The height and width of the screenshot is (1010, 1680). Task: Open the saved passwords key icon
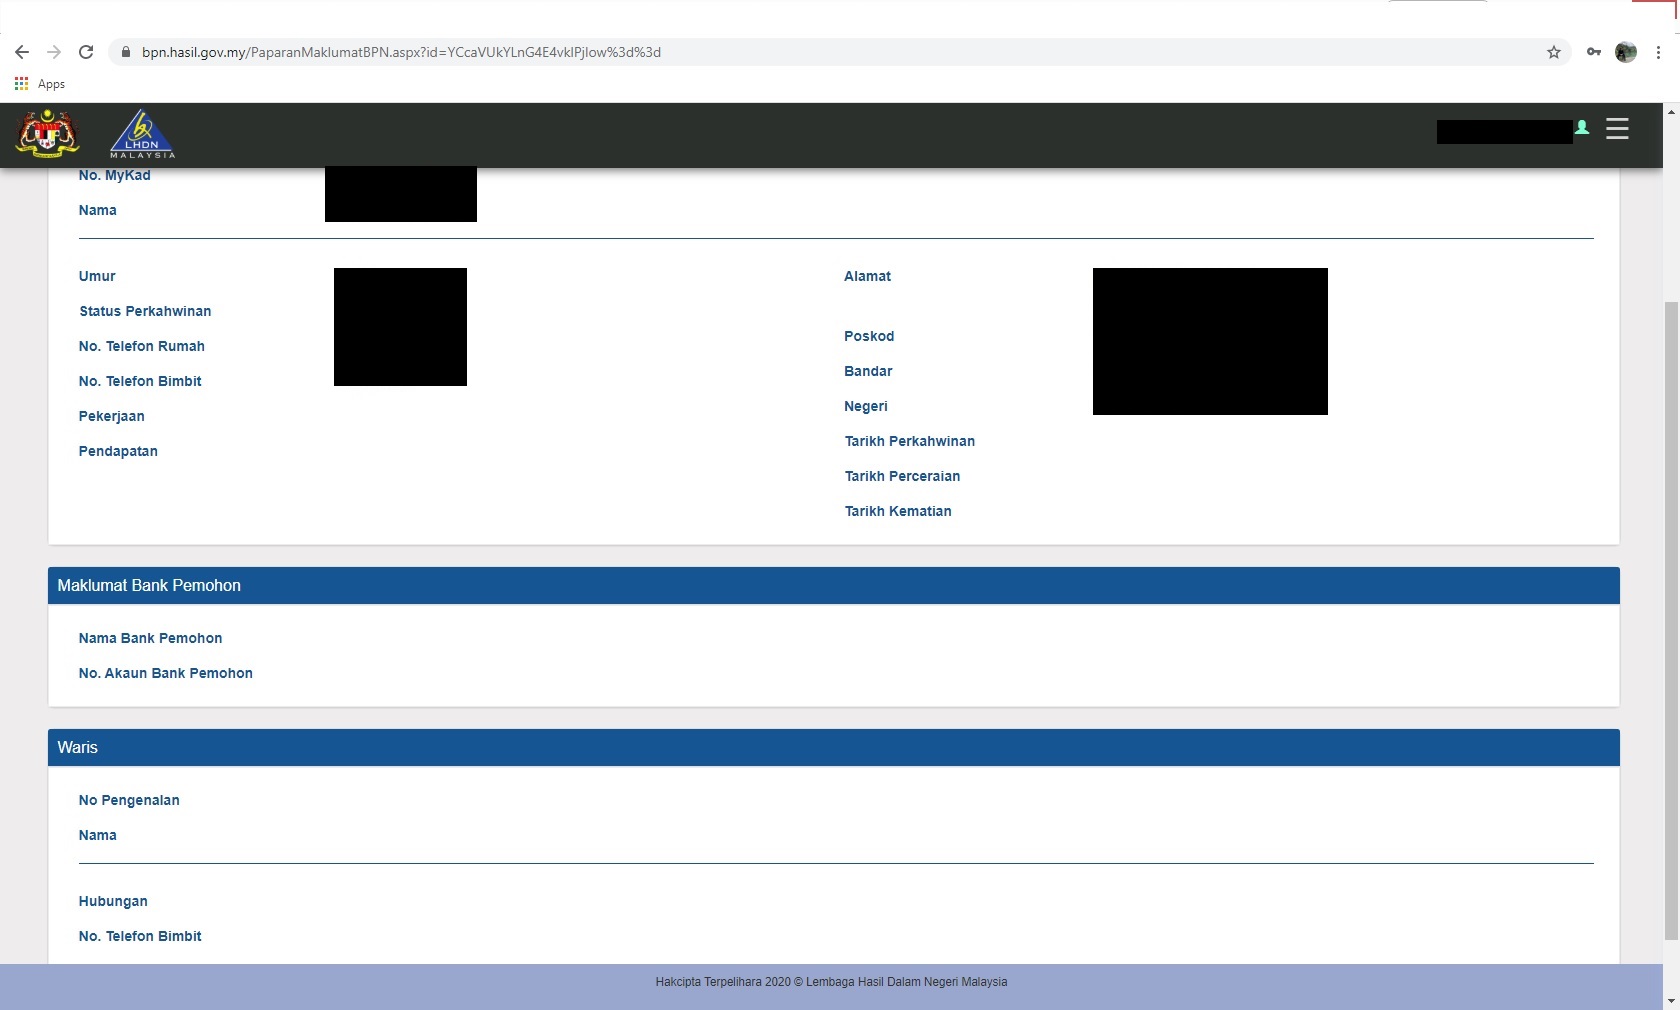tap(1594, 52)
